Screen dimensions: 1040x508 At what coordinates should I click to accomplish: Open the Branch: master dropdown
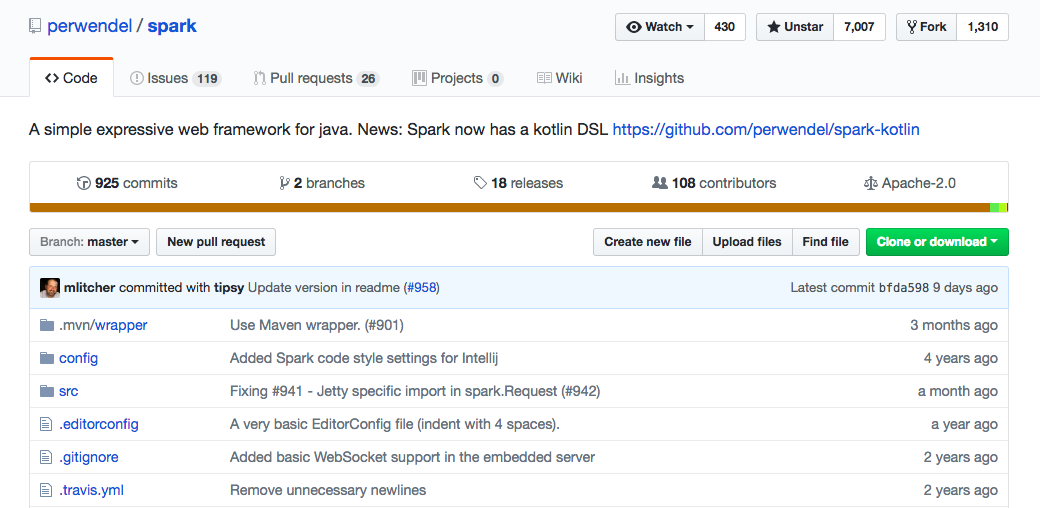tap(90, 242)
